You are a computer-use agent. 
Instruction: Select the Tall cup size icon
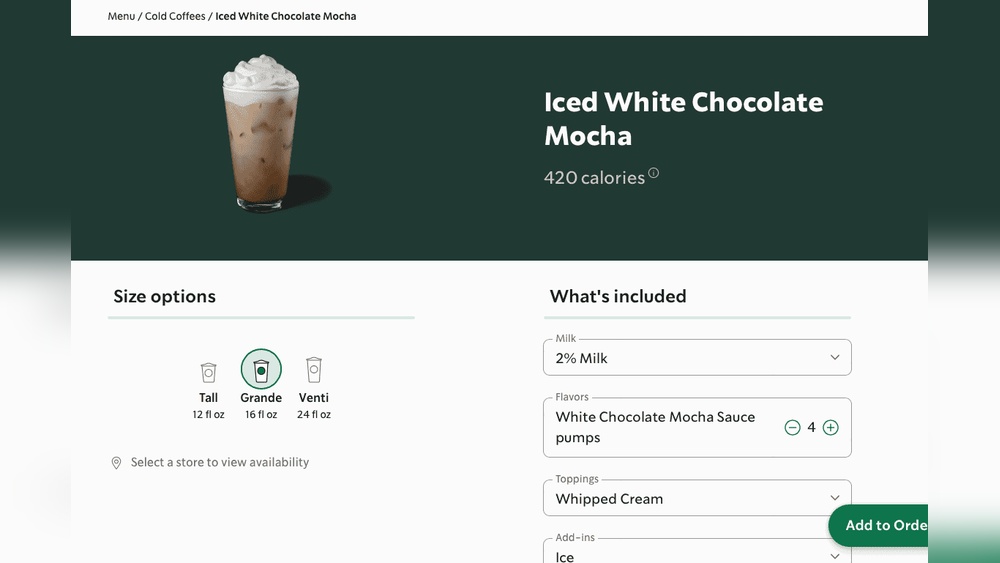[208, 372]
